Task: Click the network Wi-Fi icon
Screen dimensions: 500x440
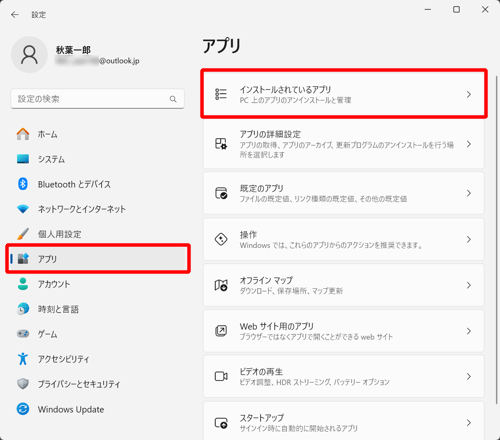Action: (23, 209)
